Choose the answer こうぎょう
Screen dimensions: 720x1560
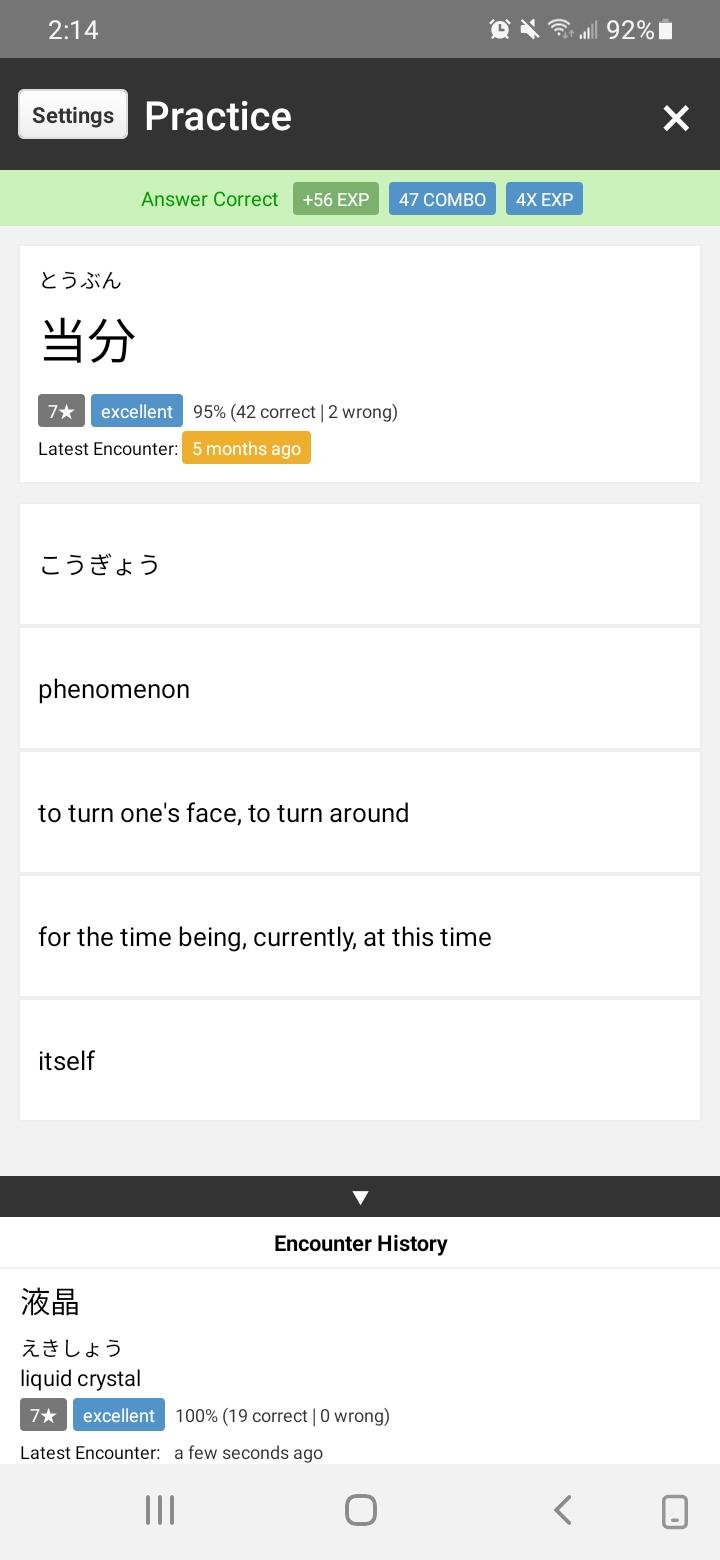point(360,565)
